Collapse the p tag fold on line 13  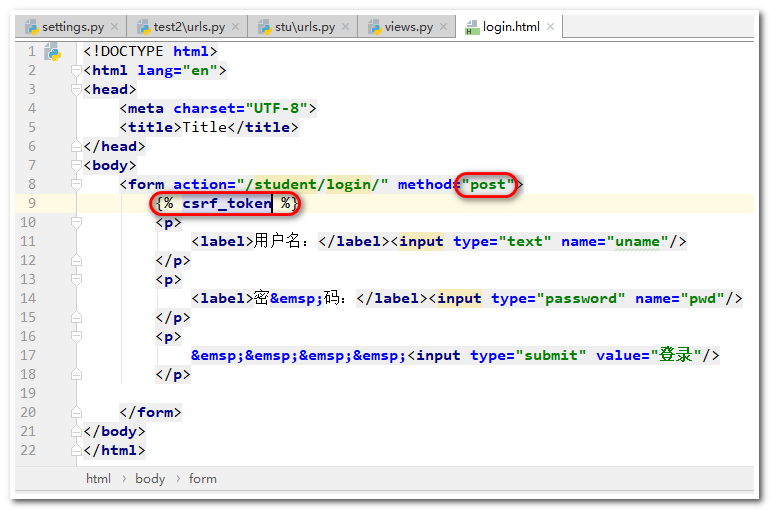point(76,279)
